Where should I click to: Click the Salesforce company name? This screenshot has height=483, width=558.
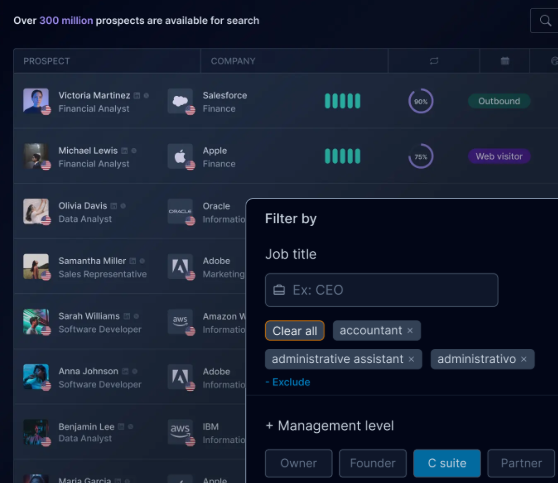(225, 95)
